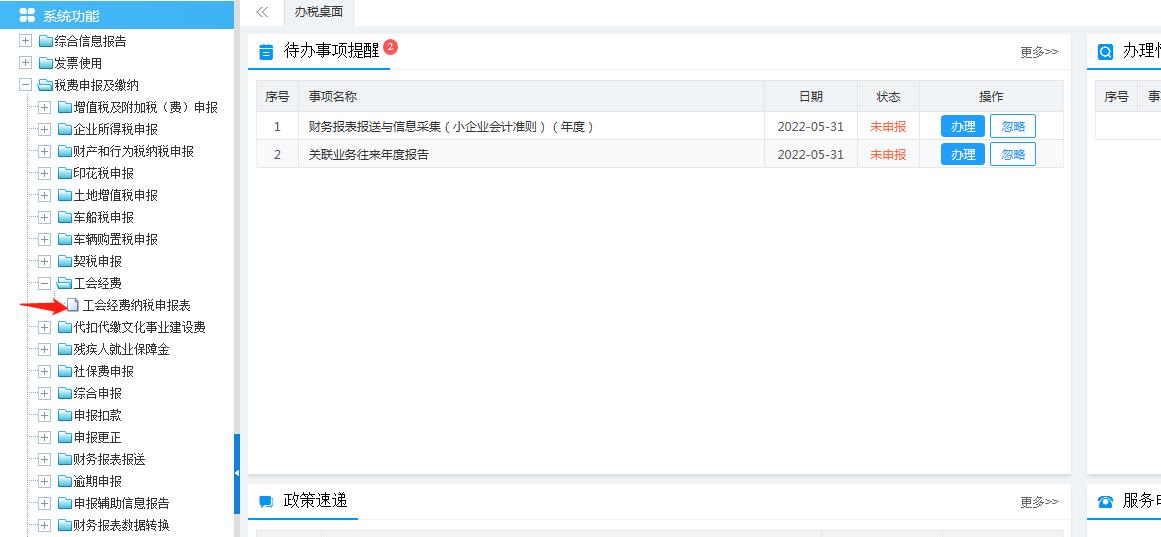
Task: Expand the 综合信息报告 tree node
Action: tap(26, 41)
